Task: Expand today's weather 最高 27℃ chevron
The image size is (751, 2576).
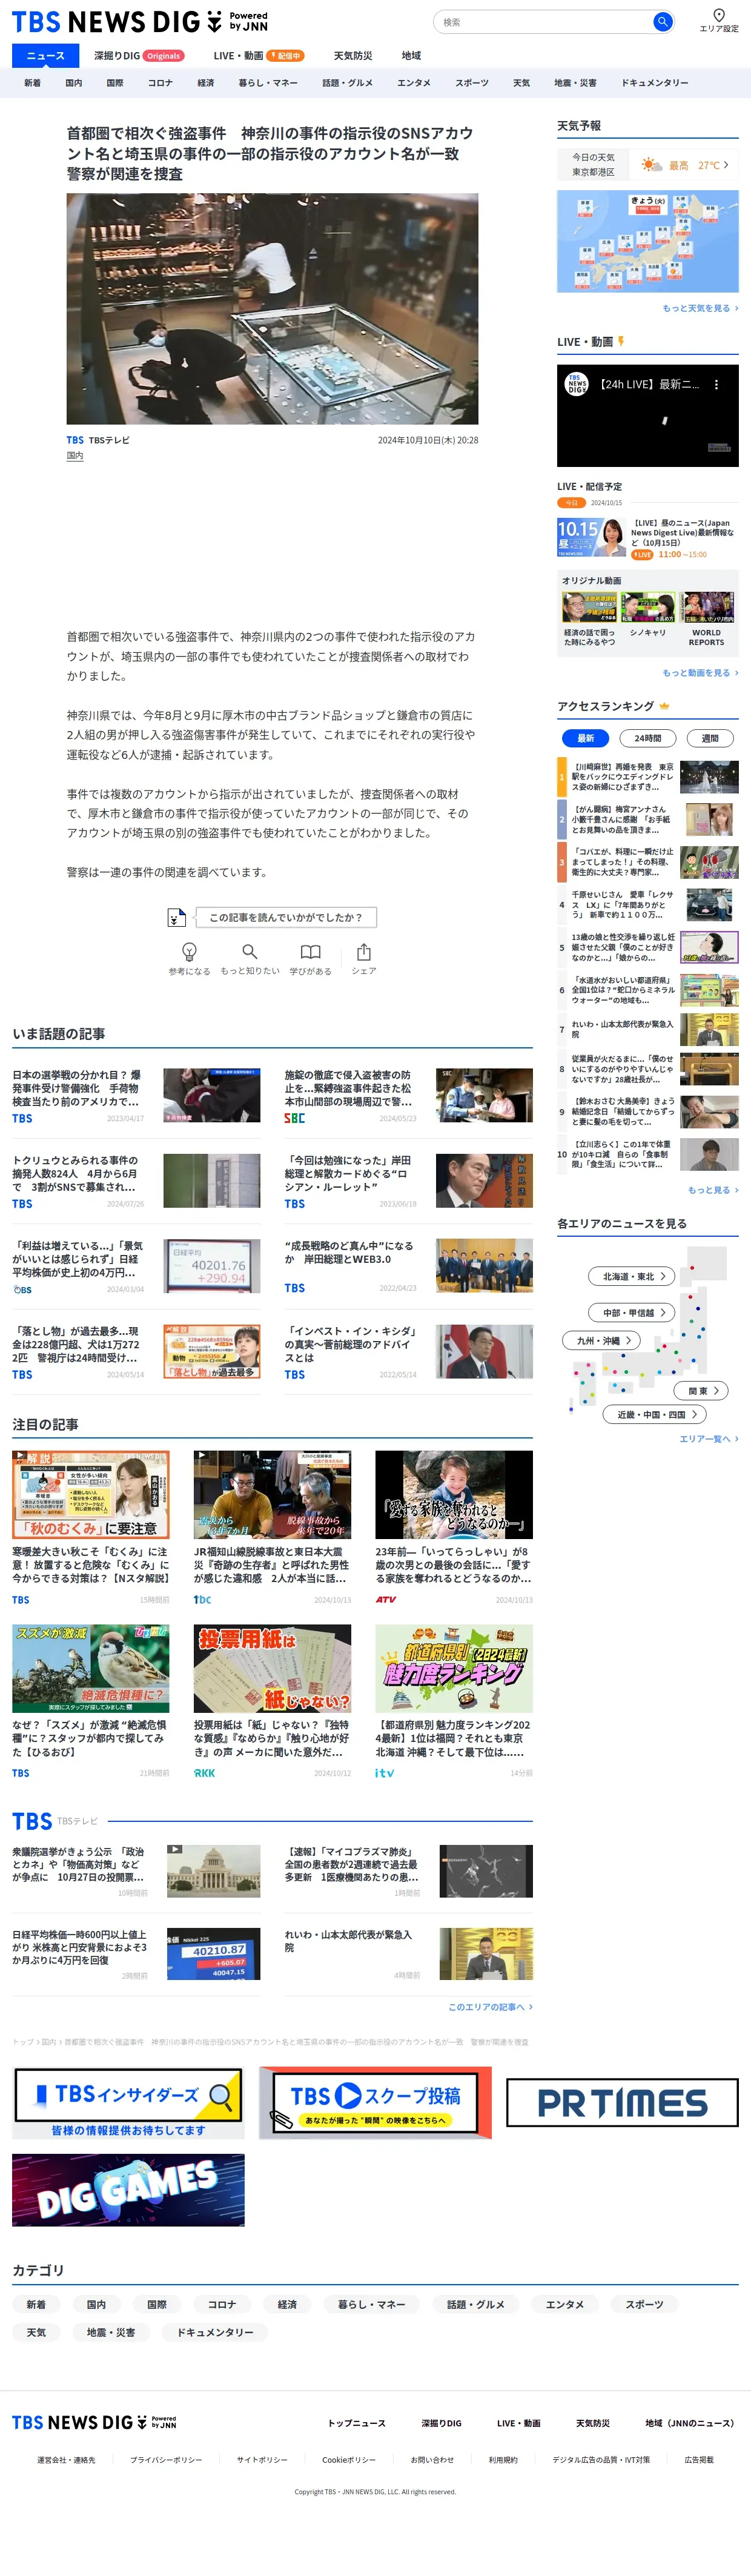Action: pyautogui.click(x=726, y=165)
